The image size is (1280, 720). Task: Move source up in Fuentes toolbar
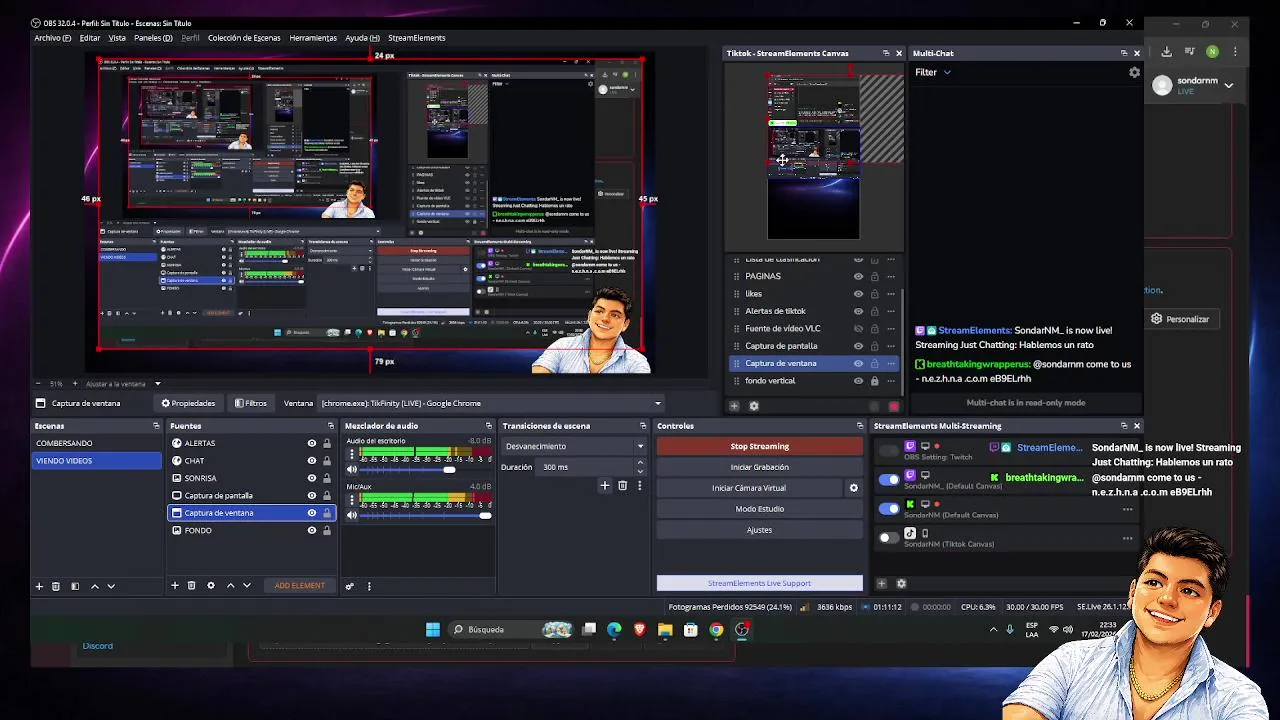pyautogui.click(x=230, y=585)
